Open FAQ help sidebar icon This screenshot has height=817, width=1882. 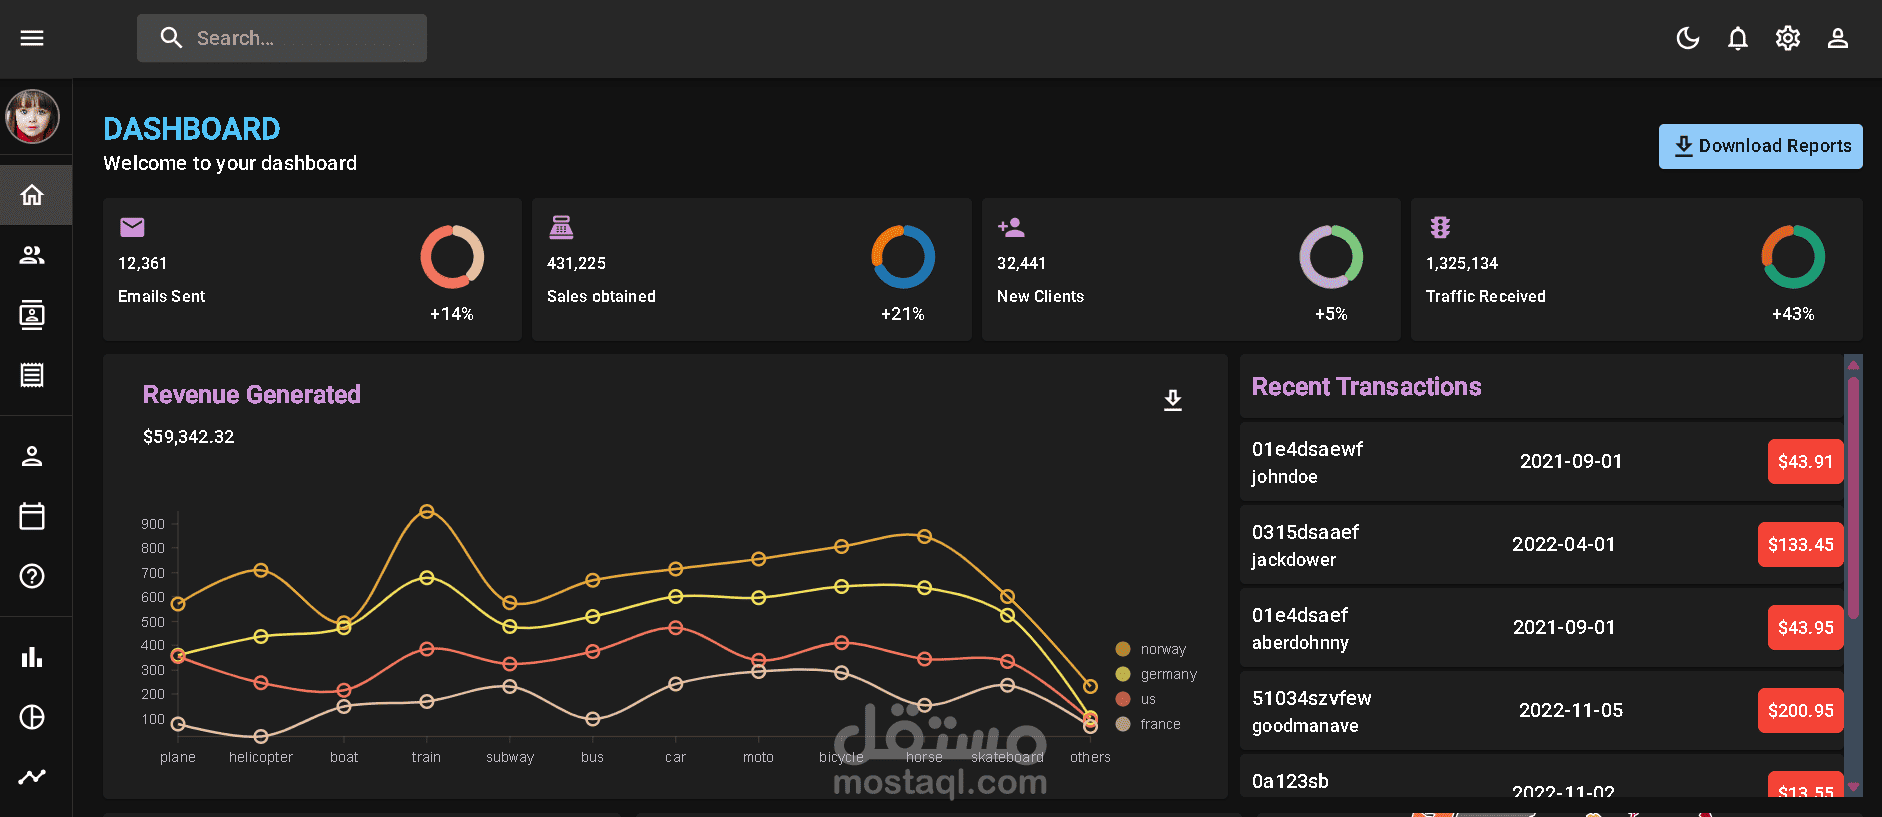[x=32, y=576]
